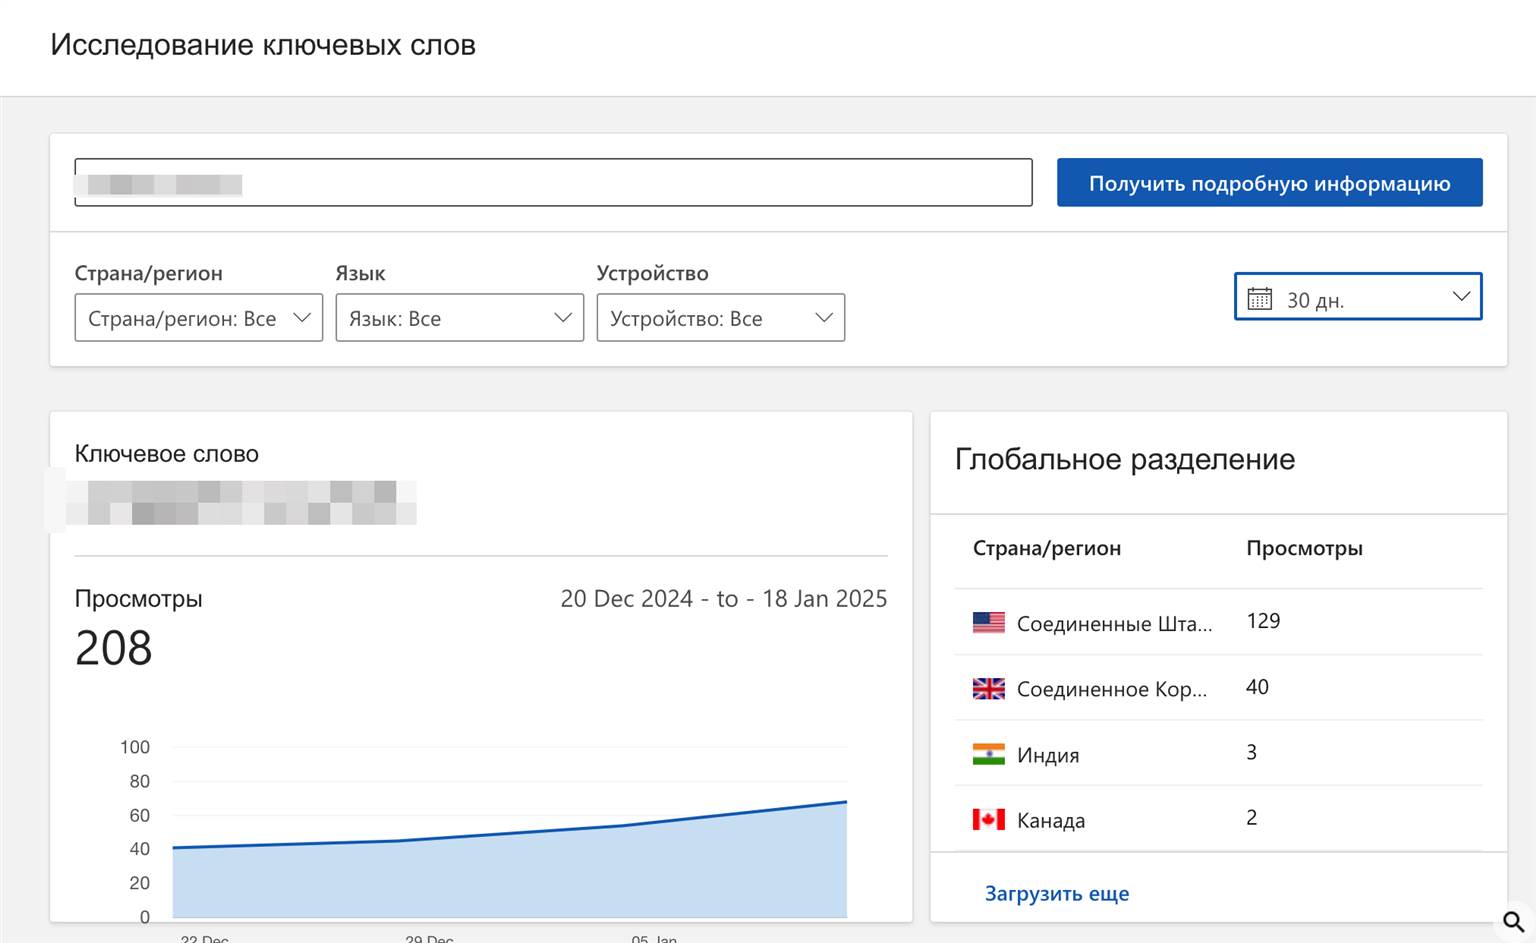This screenshot has height=943, width=1536.
Task: Focus the keyword search input field
Action: pos(553,183)
